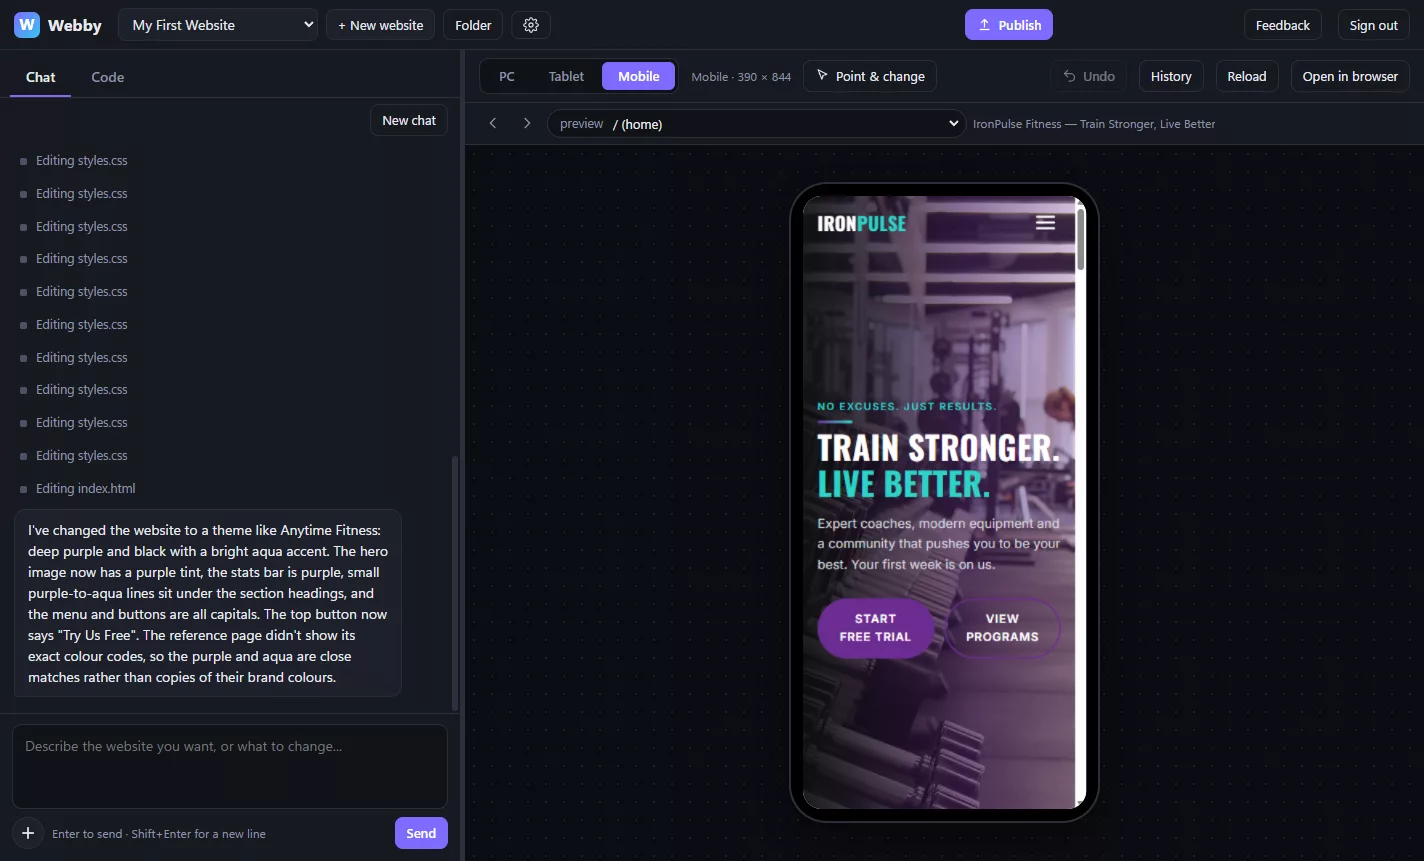The image size is (1424, 861).
Task: Click the 'Editing index.html' log entry
Action: [86, 488]
